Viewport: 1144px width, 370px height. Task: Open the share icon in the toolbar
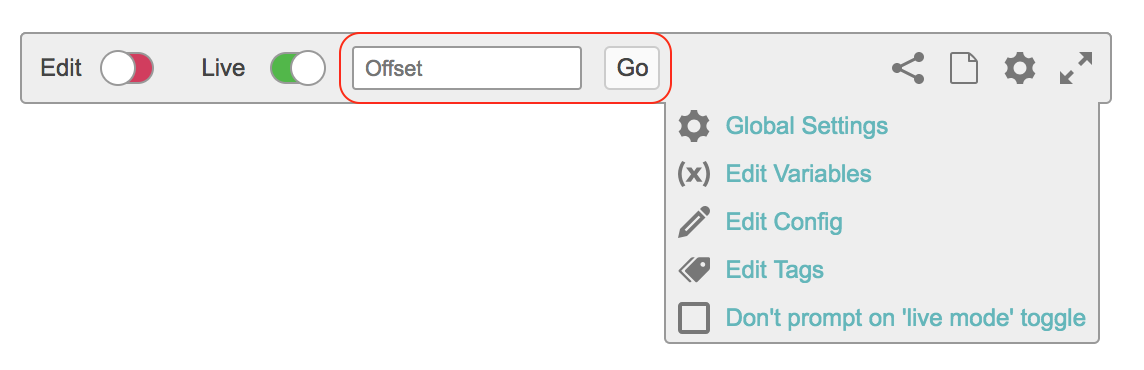[x=908, y=69]
